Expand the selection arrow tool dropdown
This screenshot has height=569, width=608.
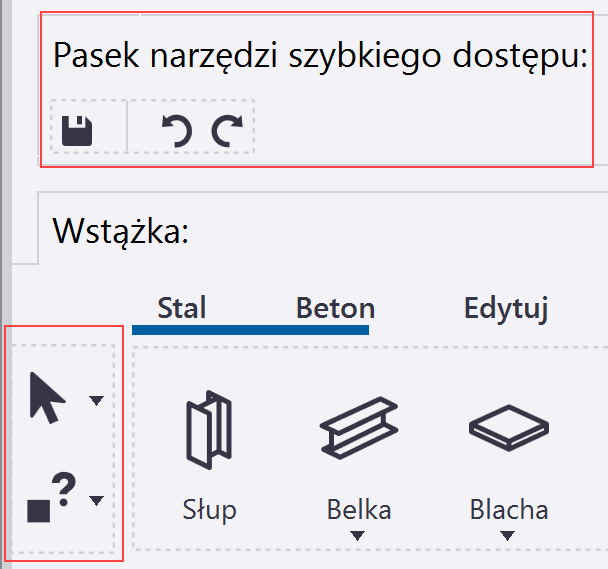pyautogui.click(x=96, y=401)
